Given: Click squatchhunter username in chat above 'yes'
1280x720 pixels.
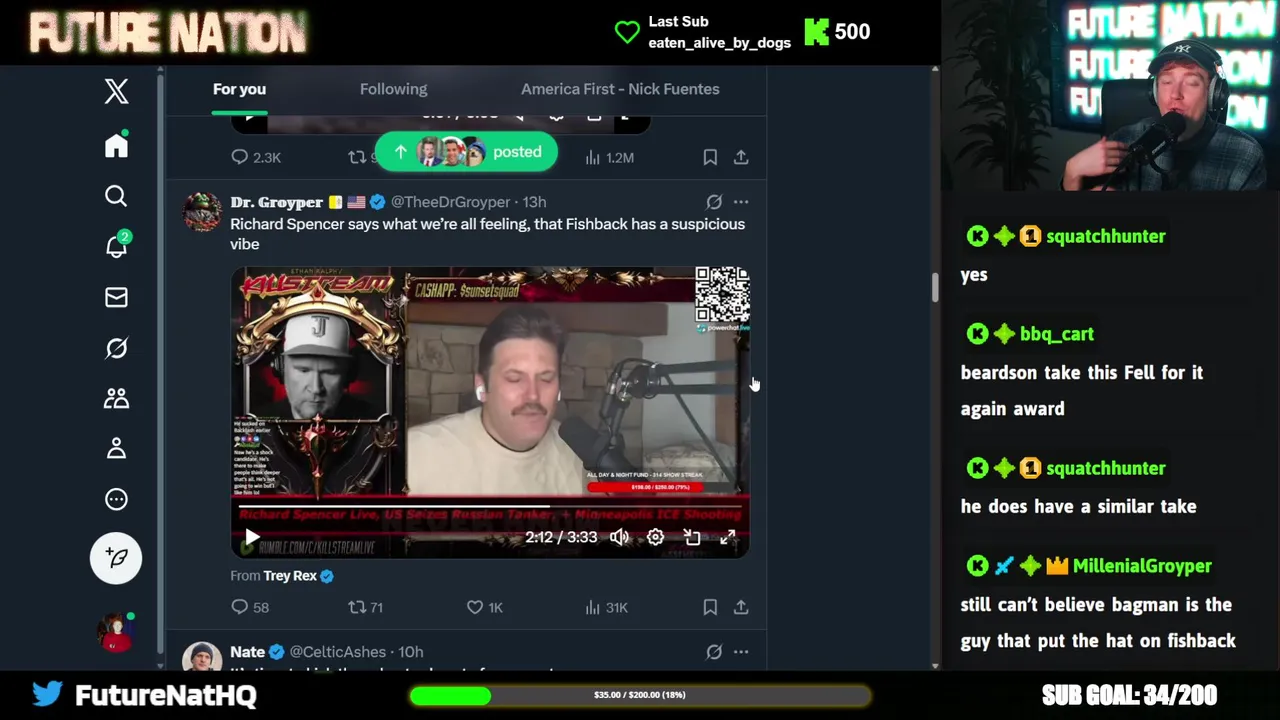Looking at the screenshot, I should tap(1106, 237).
